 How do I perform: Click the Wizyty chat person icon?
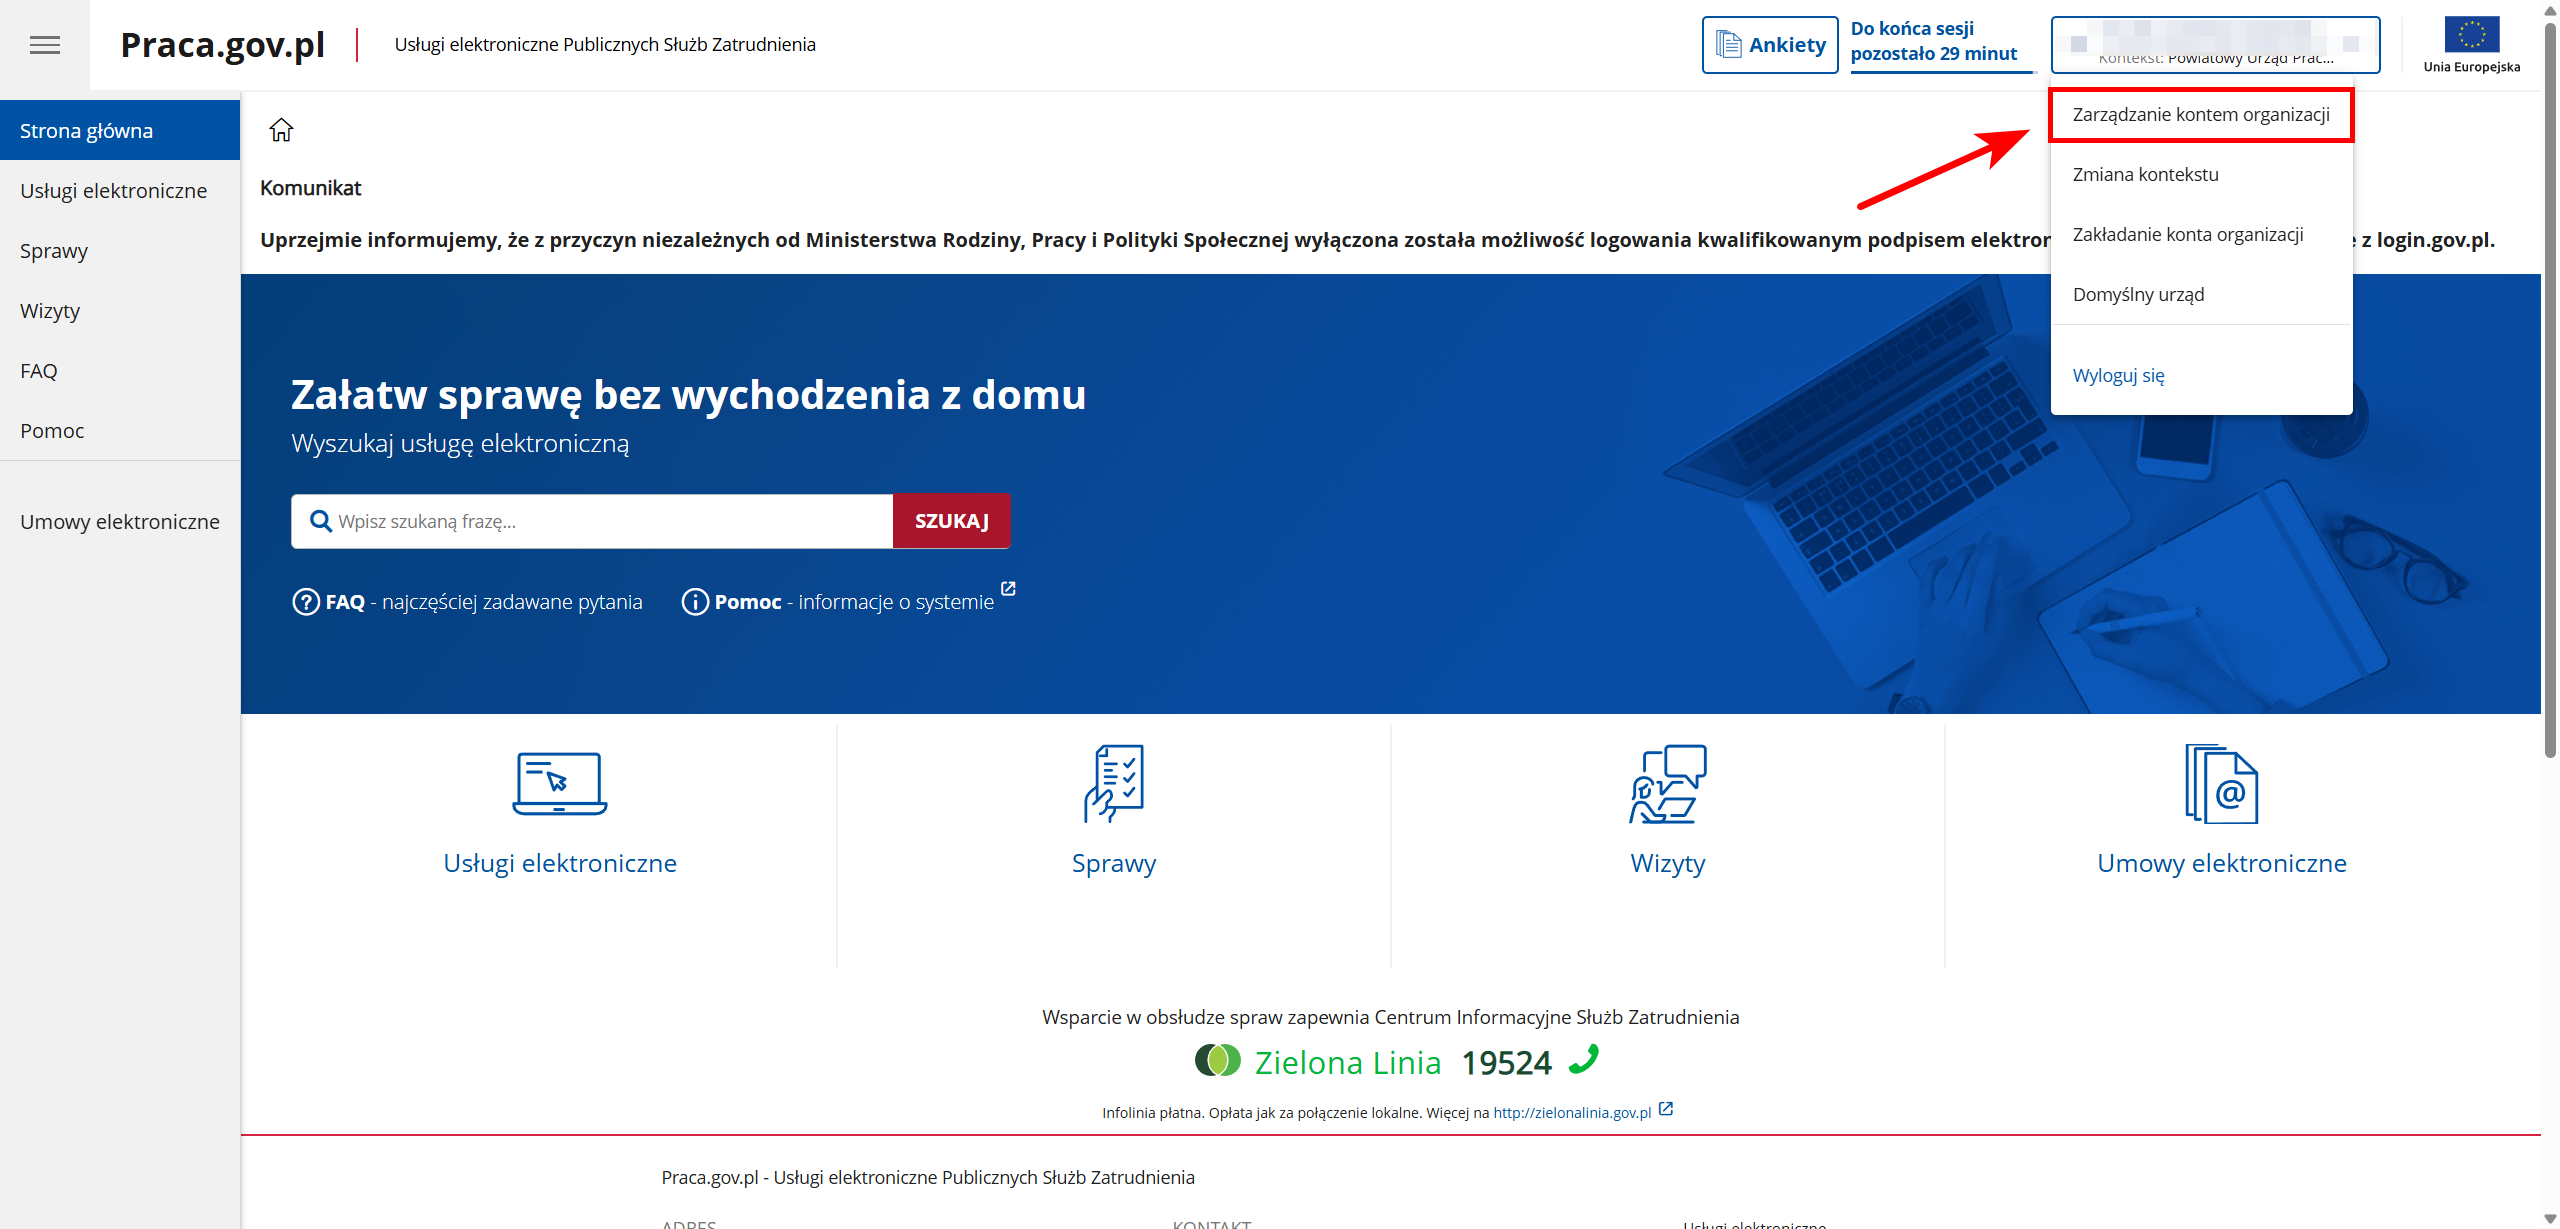coord(1668,784)
